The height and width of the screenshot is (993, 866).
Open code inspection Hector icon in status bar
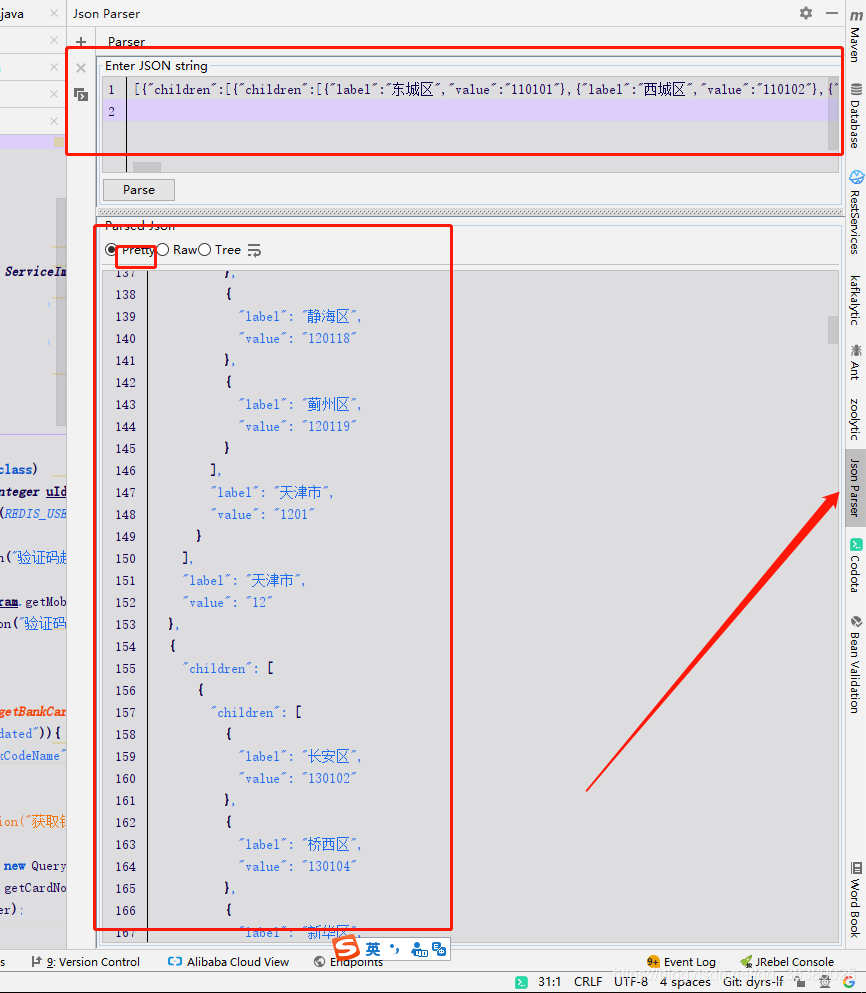(x=824, y=982)
